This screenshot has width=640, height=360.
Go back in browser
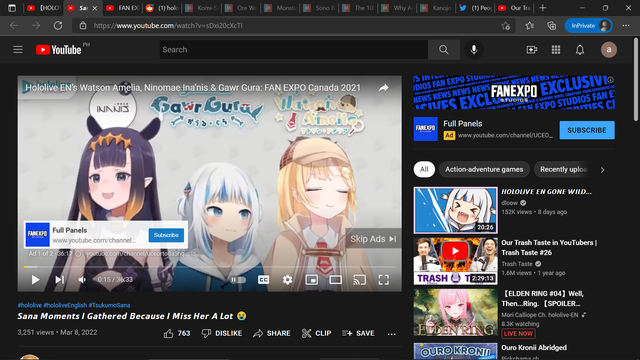pos(14,26)
